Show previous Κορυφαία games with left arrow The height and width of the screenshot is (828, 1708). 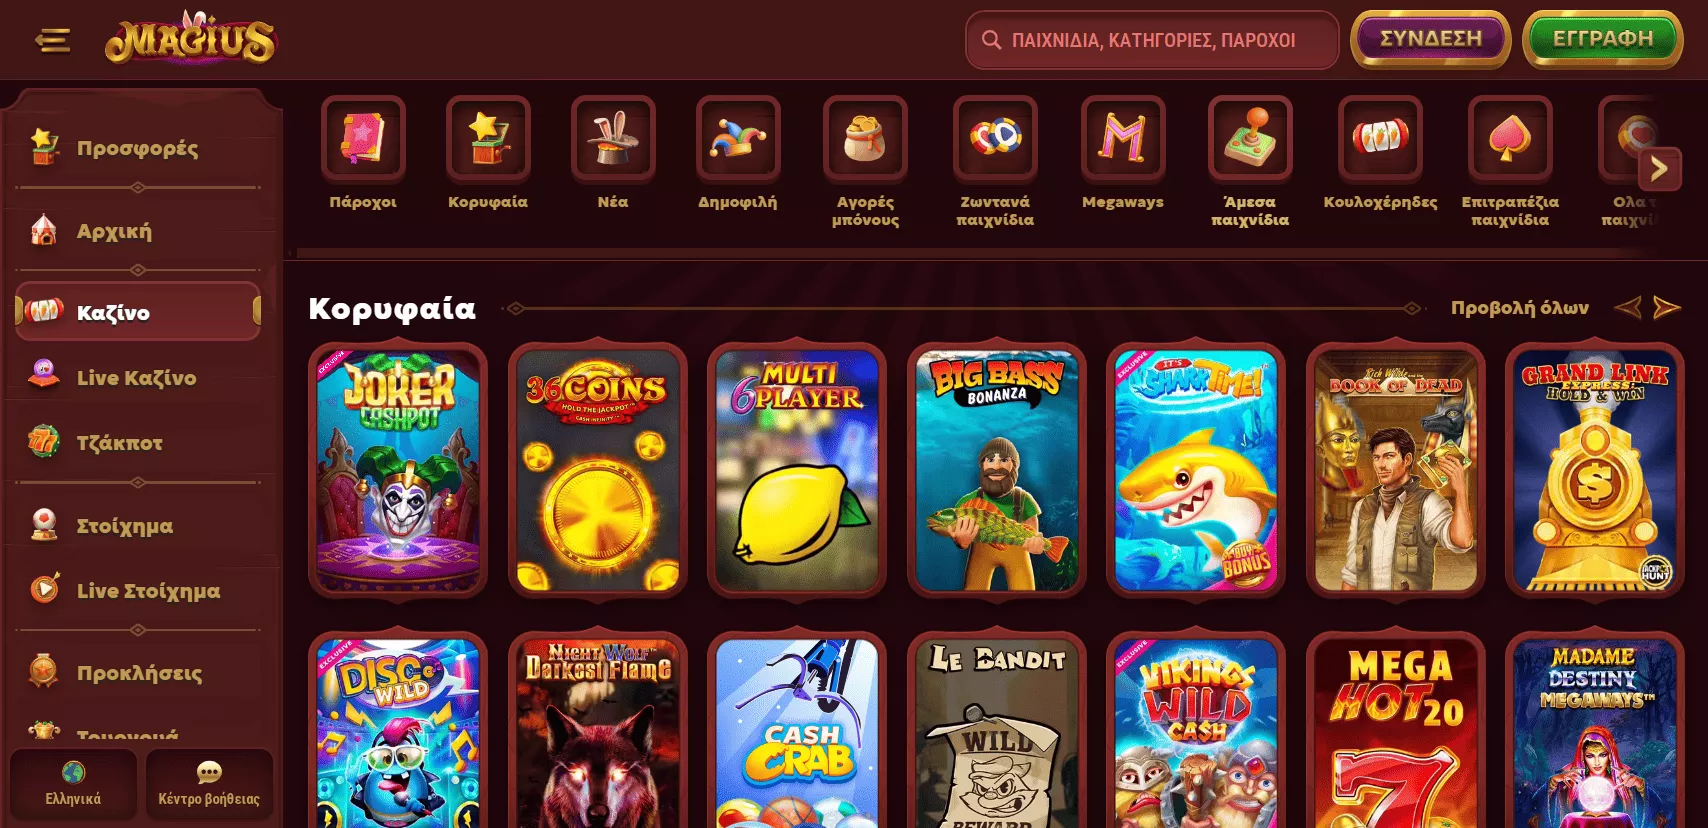(x=1628, y=308)
